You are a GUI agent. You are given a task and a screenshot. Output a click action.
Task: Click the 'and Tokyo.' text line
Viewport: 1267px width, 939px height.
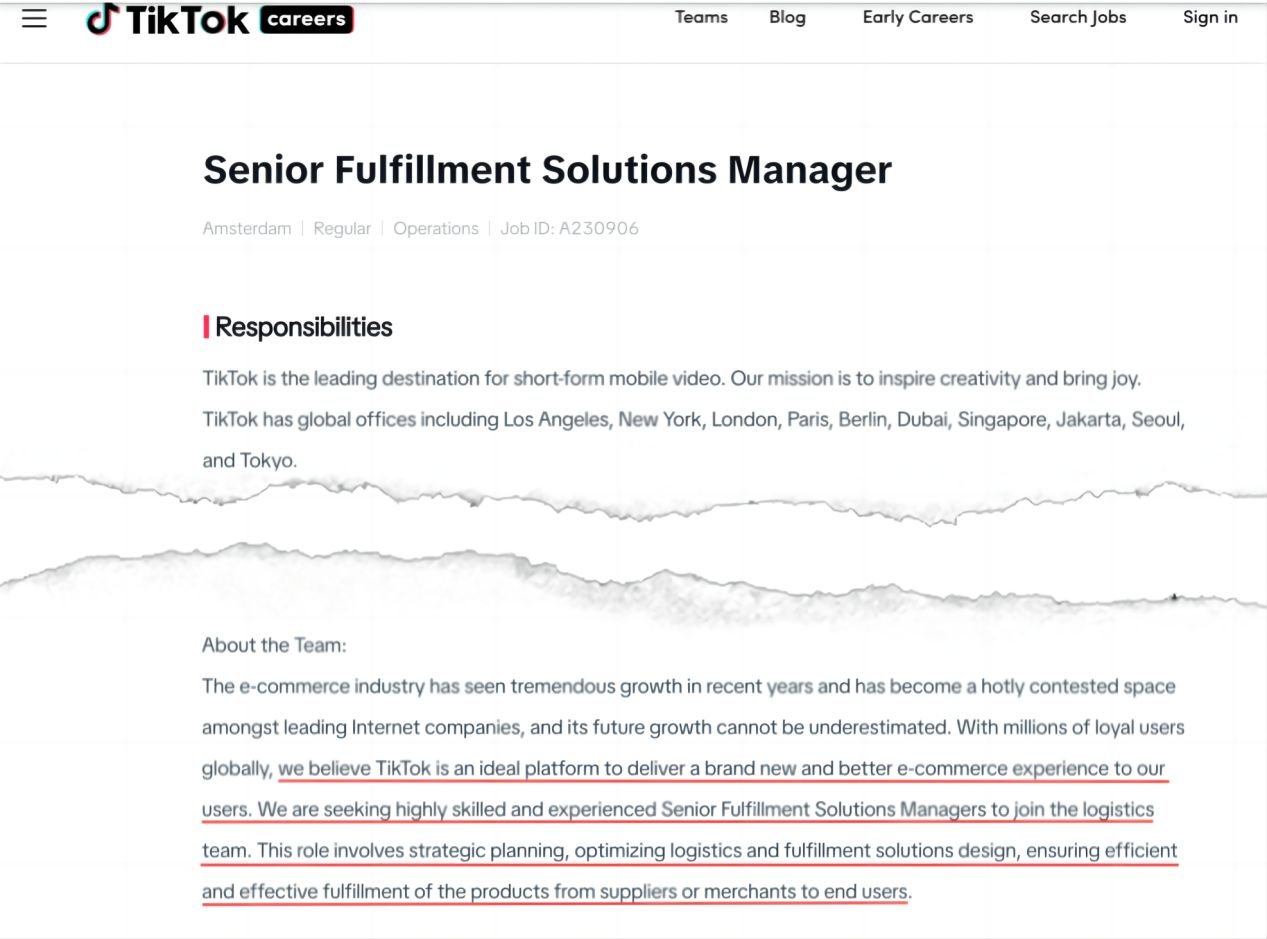point(250,460)
